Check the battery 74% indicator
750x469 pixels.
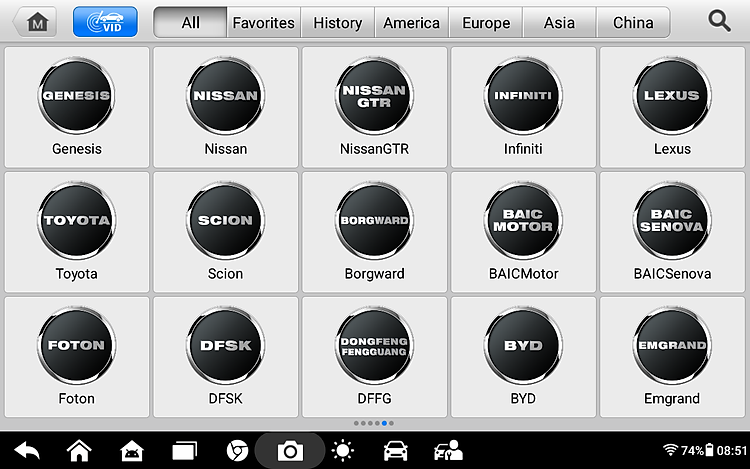[x=697, y=450]
